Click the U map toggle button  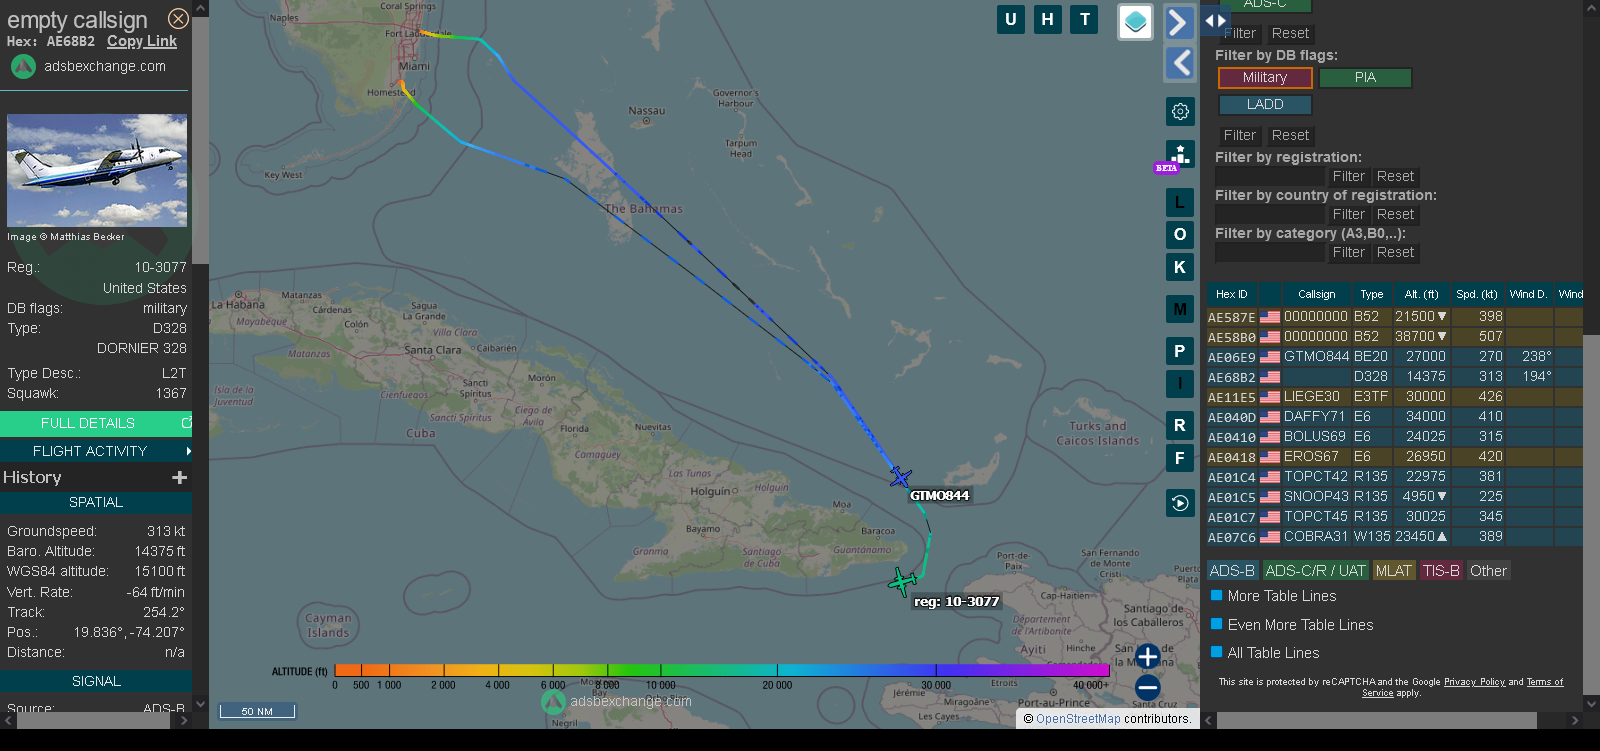coord(1011,19)
